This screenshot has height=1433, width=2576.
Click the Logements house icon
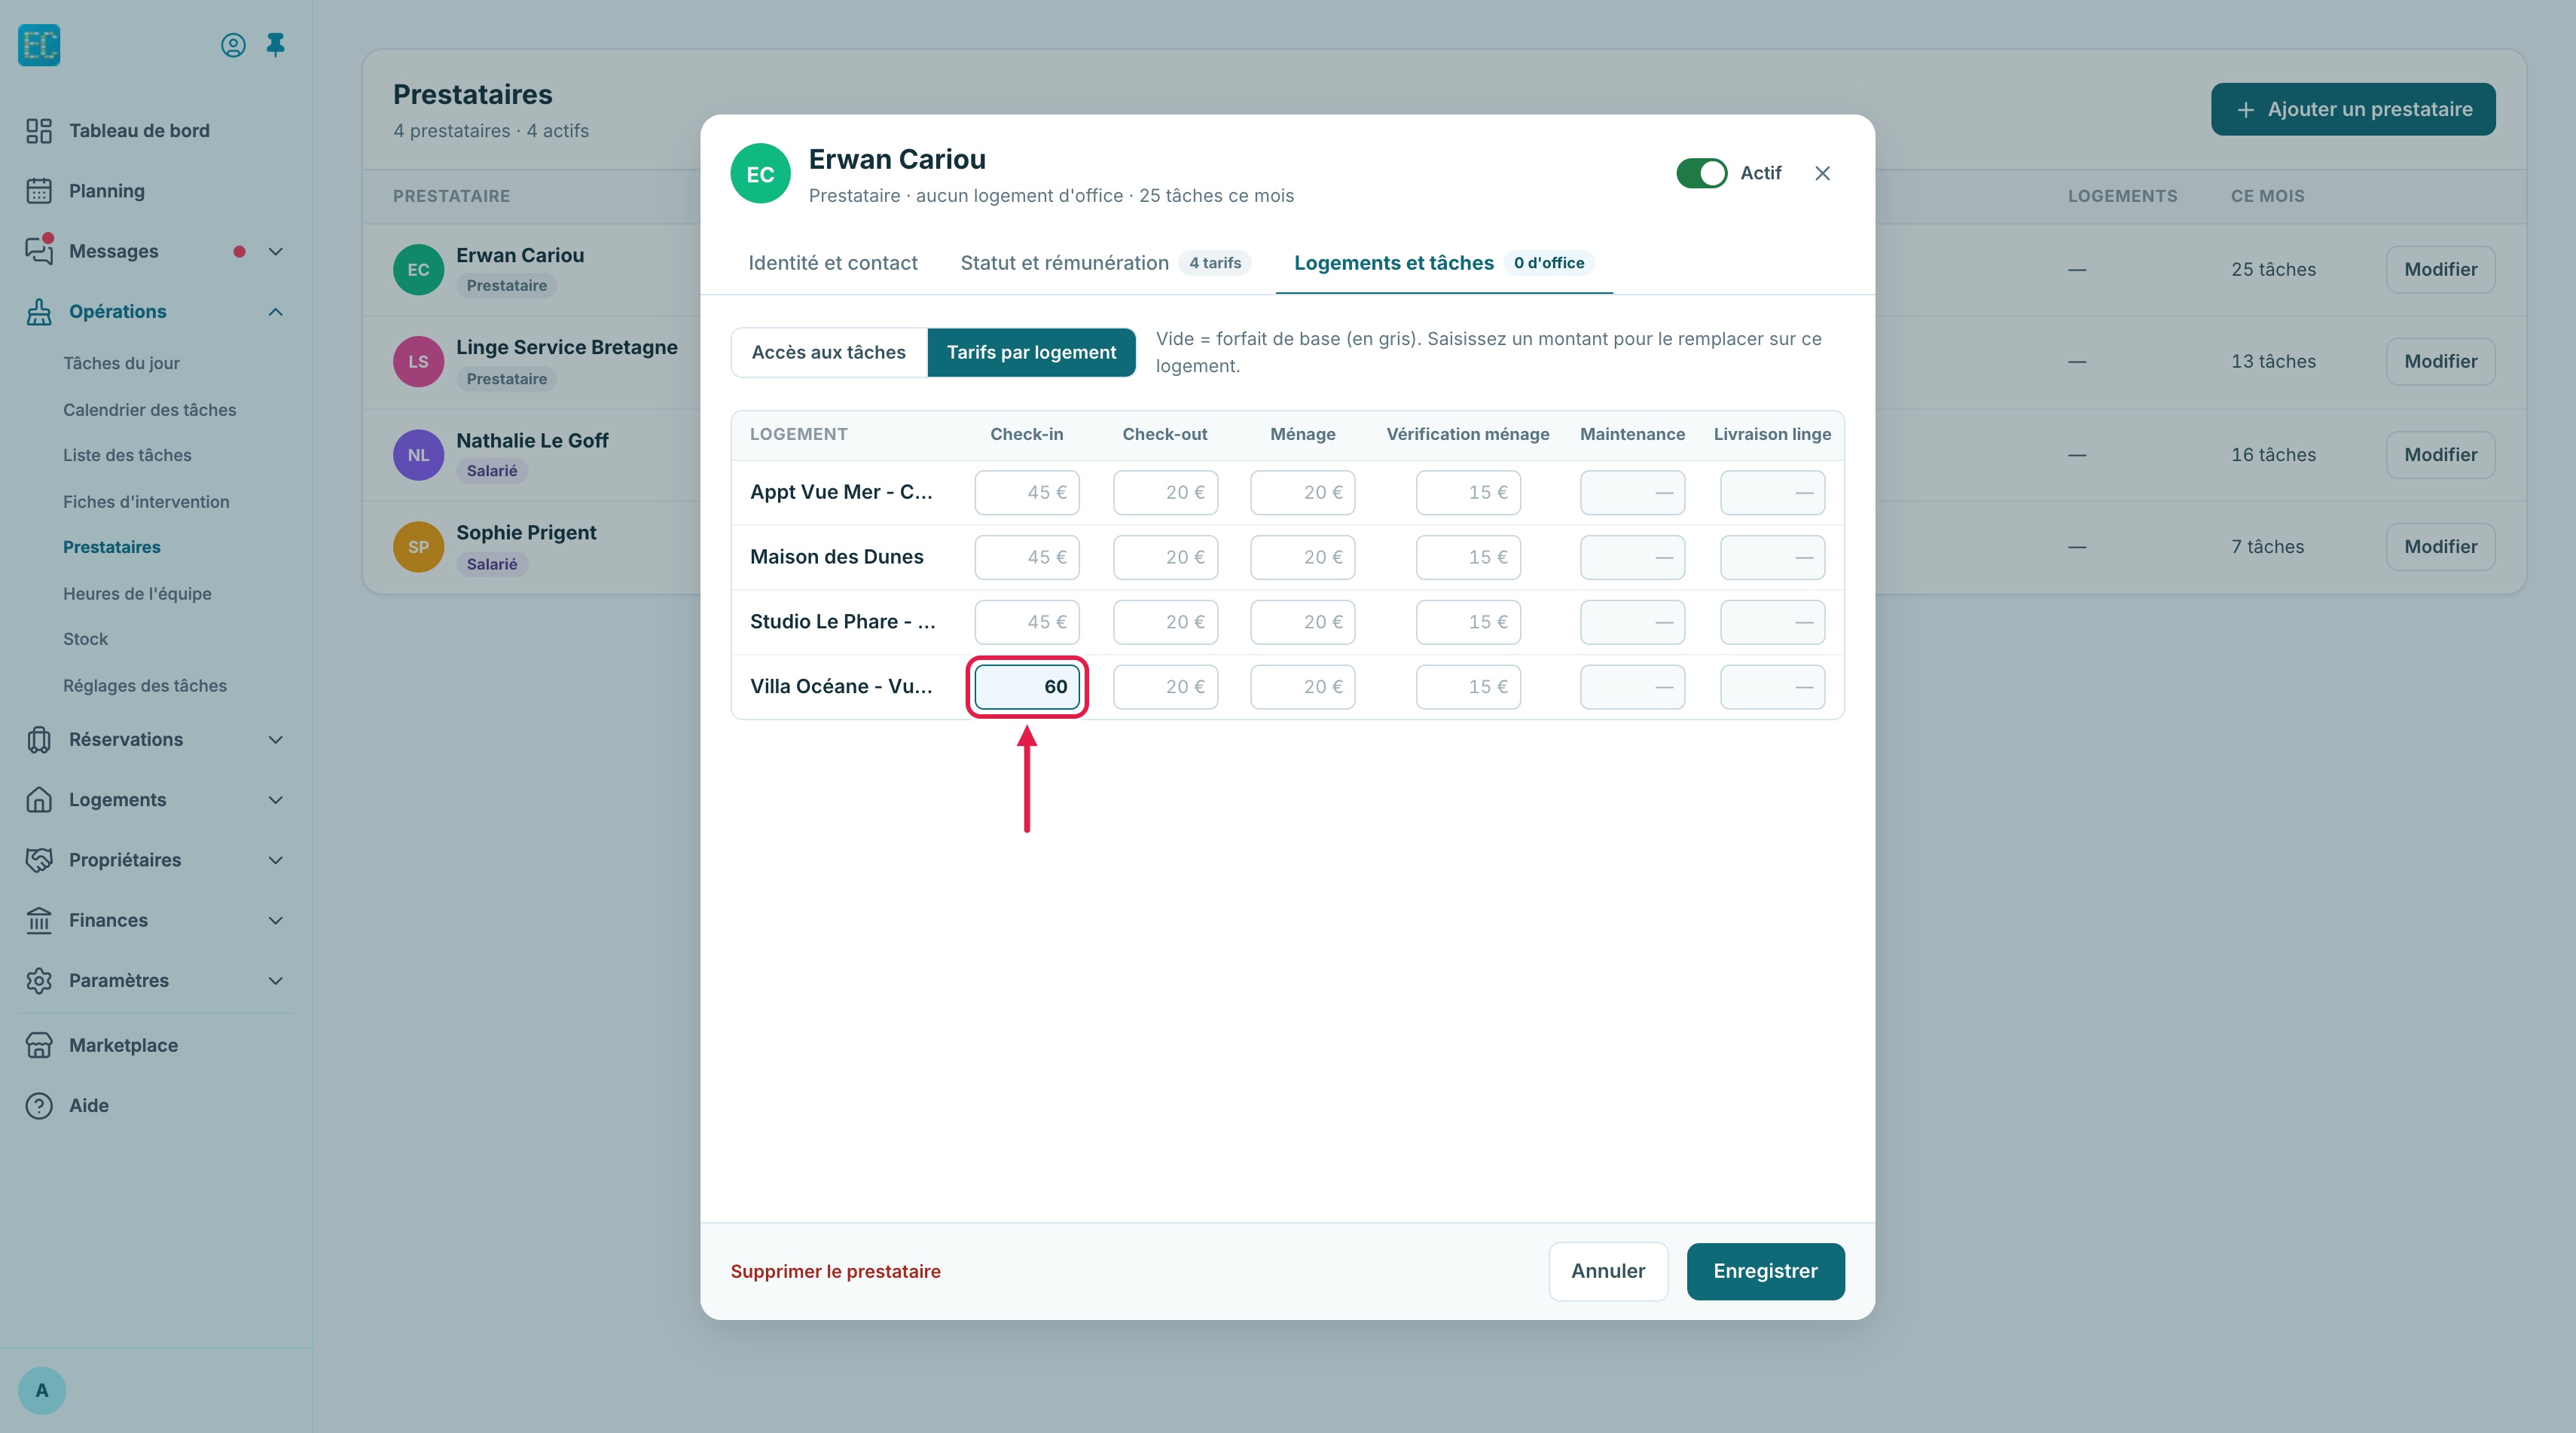[x=39, y=800]
